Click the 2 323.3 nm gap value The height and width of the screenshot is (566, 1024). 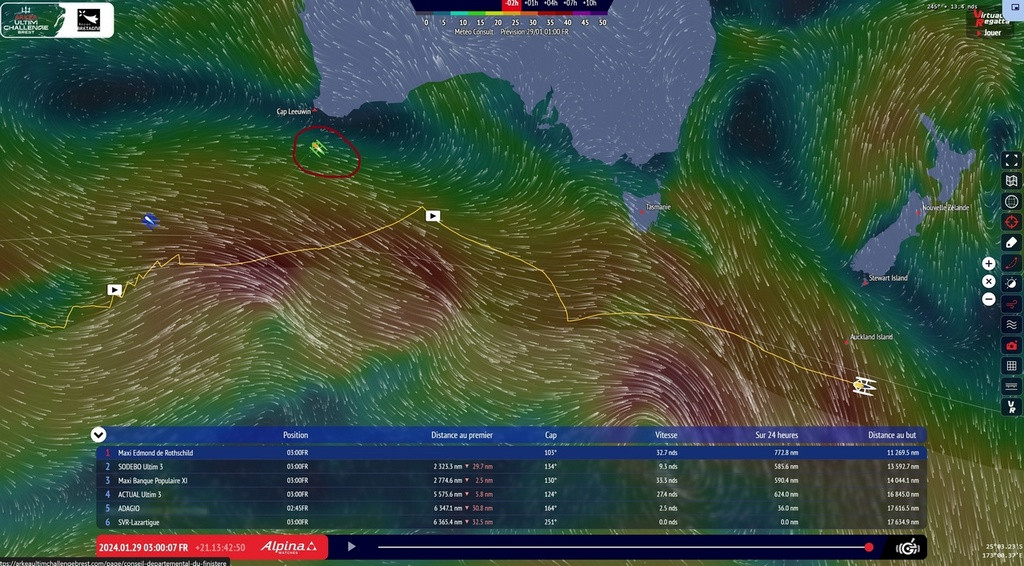pos(447,467)
